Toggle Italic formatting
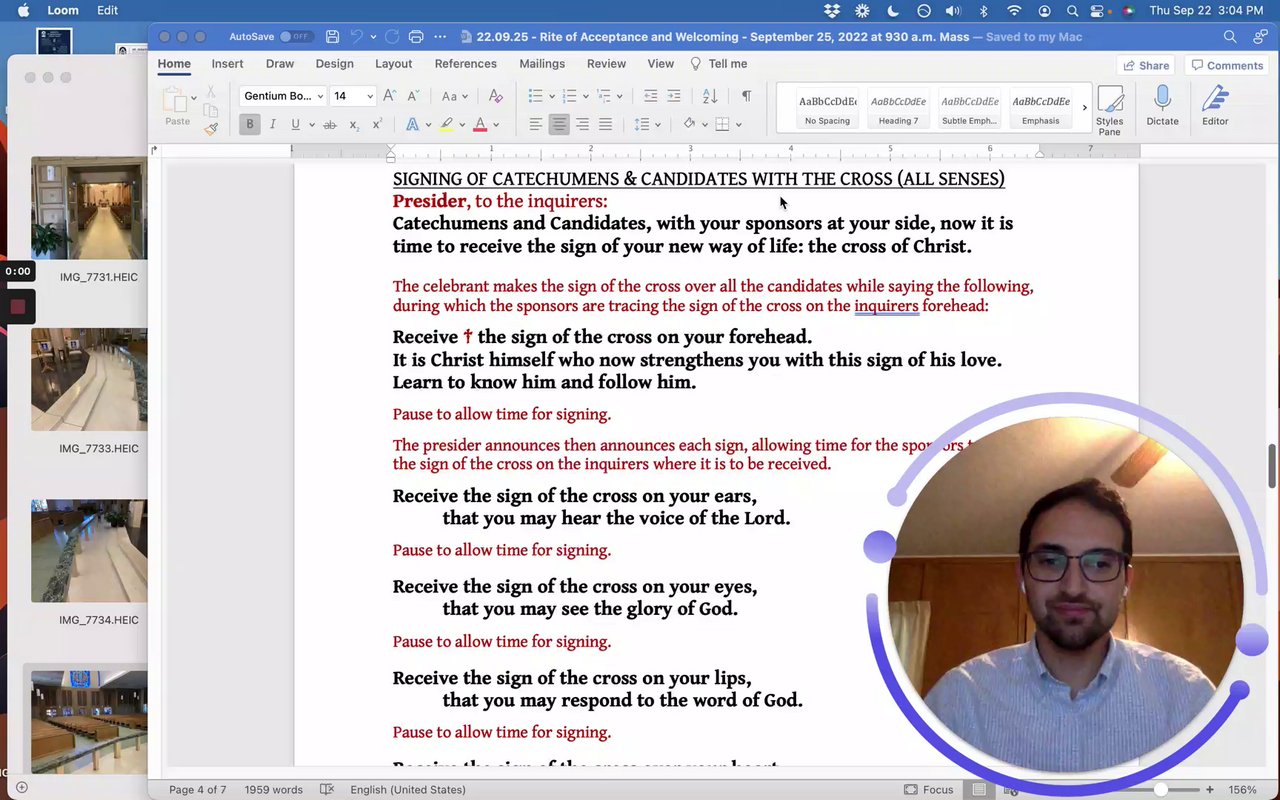The height and width of the screenshot is (800, 1280). coord(272,125)
